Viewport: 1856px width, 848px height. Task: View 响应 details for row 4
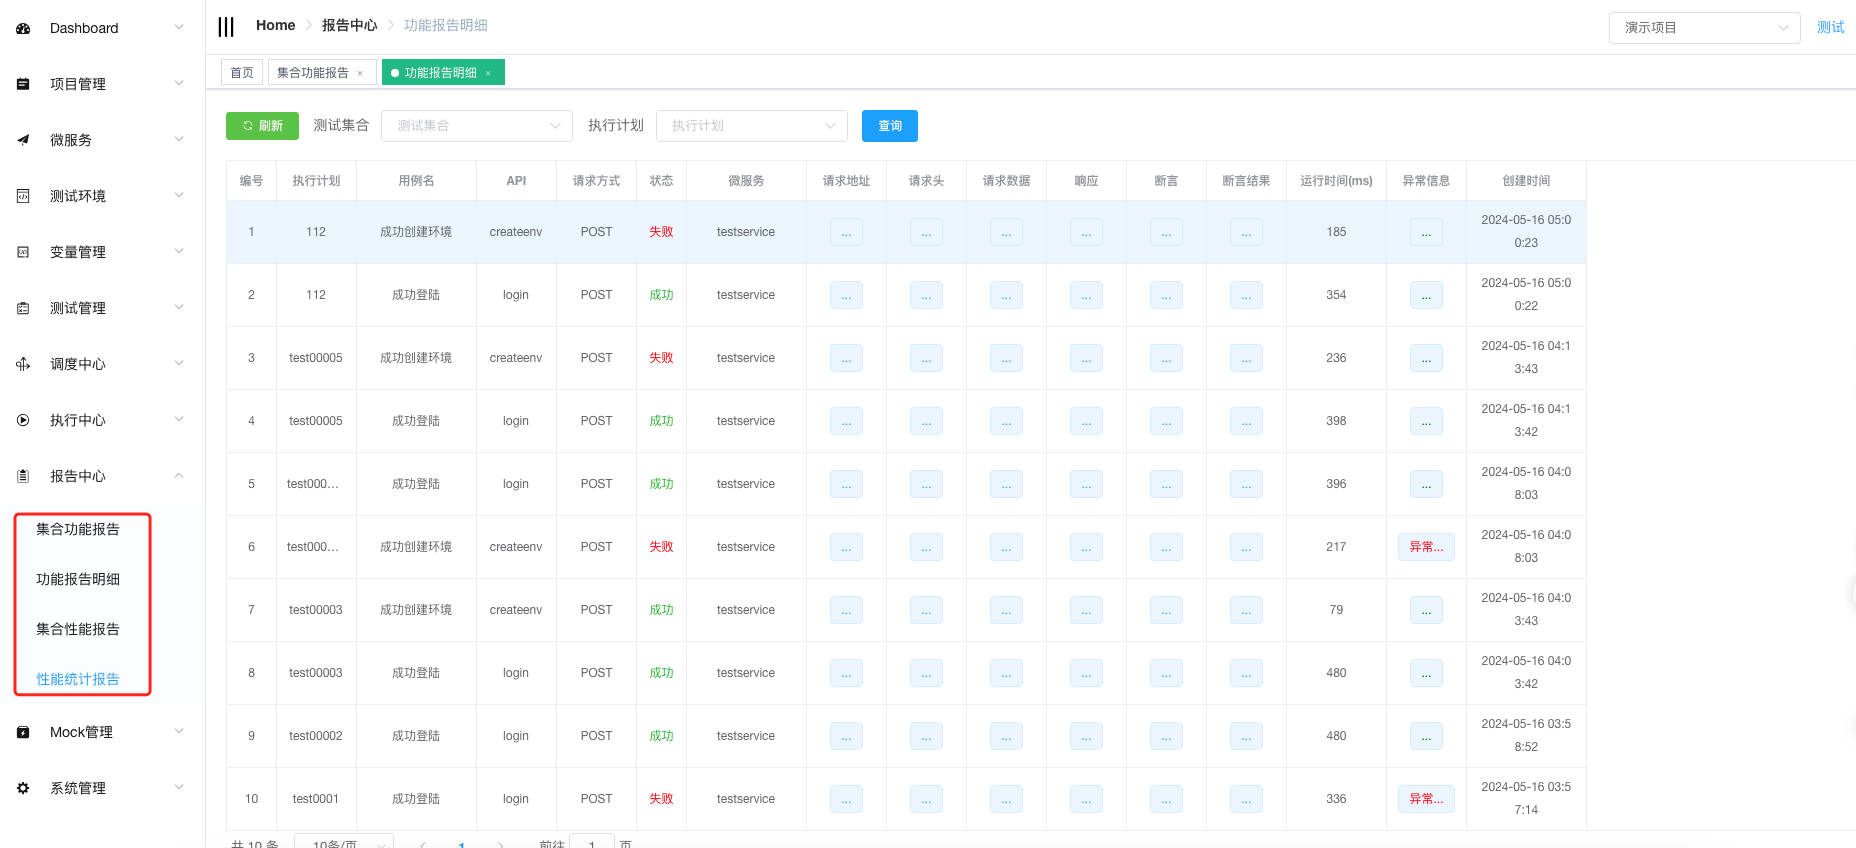[x=1086, y=421]
